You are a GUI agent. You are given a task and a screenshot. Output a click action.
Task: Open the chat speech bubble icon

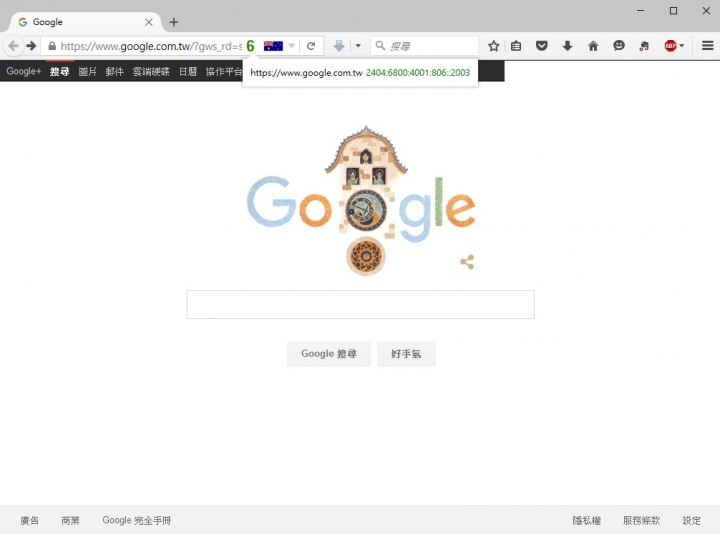tap(619, 46)
